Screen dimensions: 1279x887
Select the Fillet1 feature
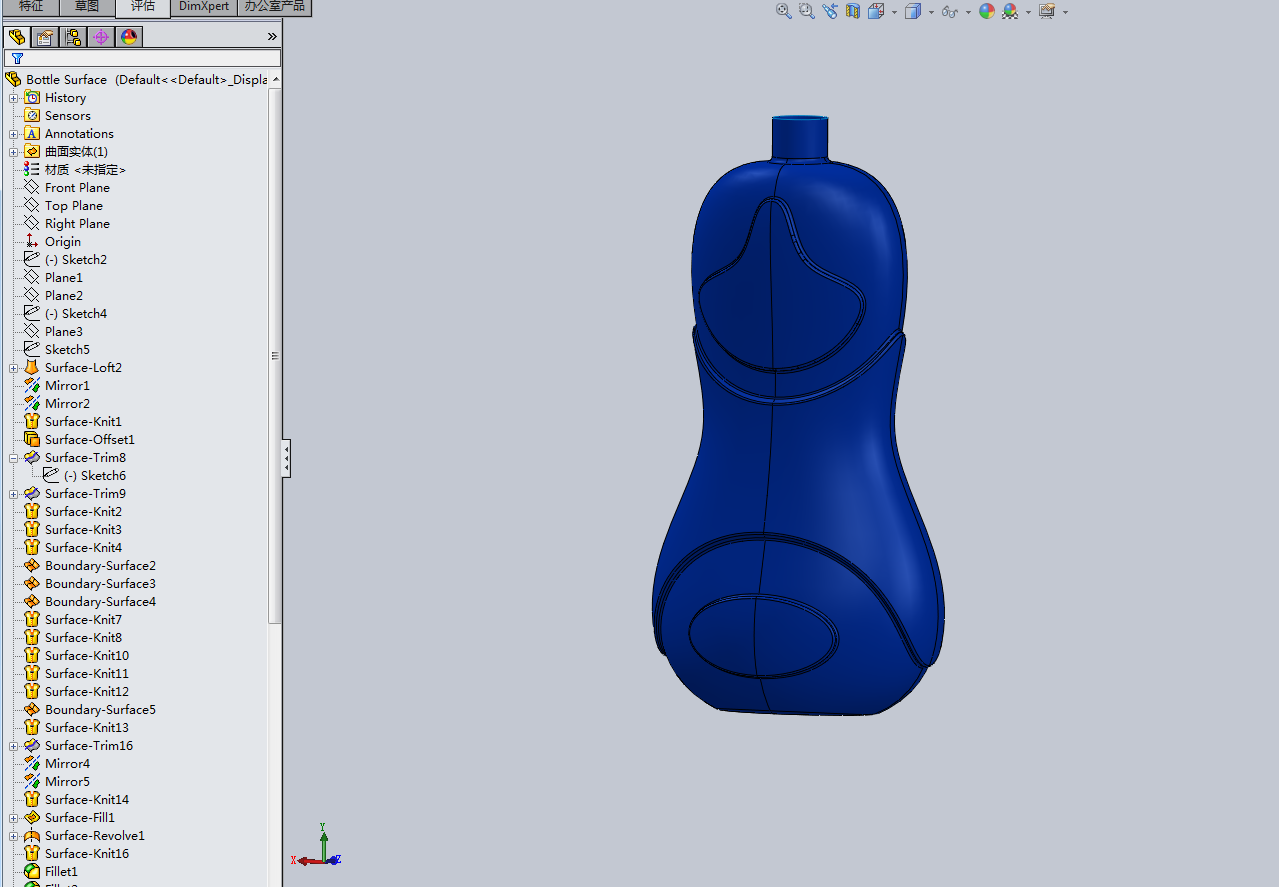[61, 872]
